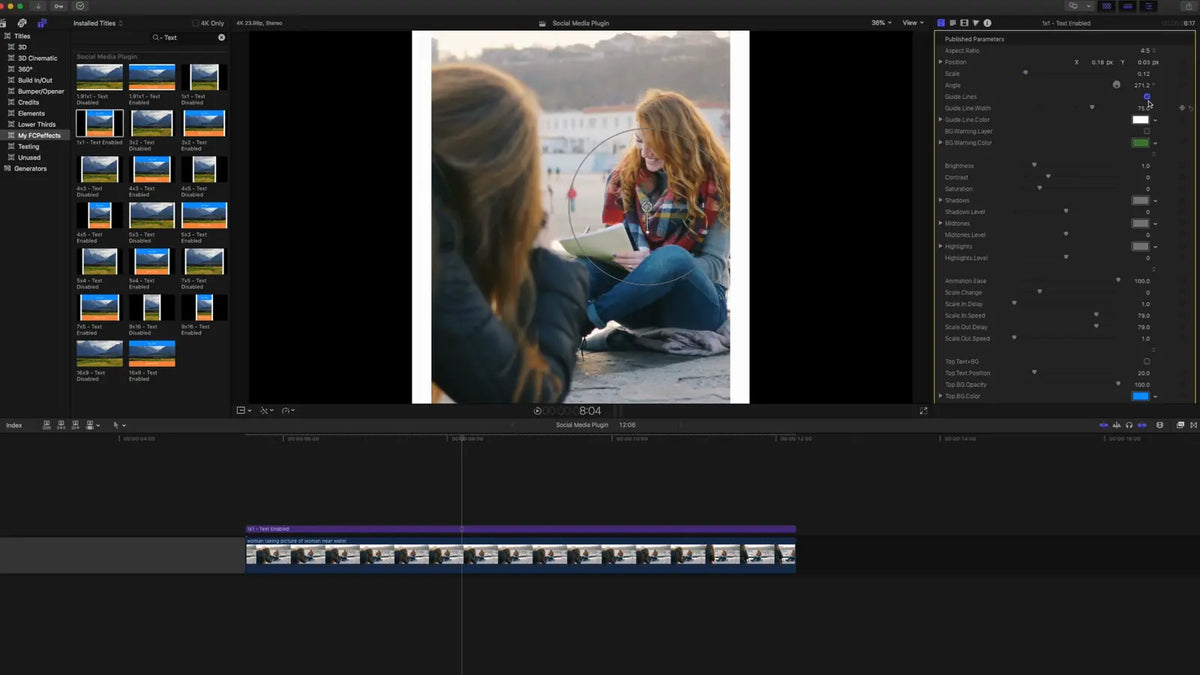Open the Installed Titles dropdown
Viewport: 1200px width, 675px height.
(98, 23)
